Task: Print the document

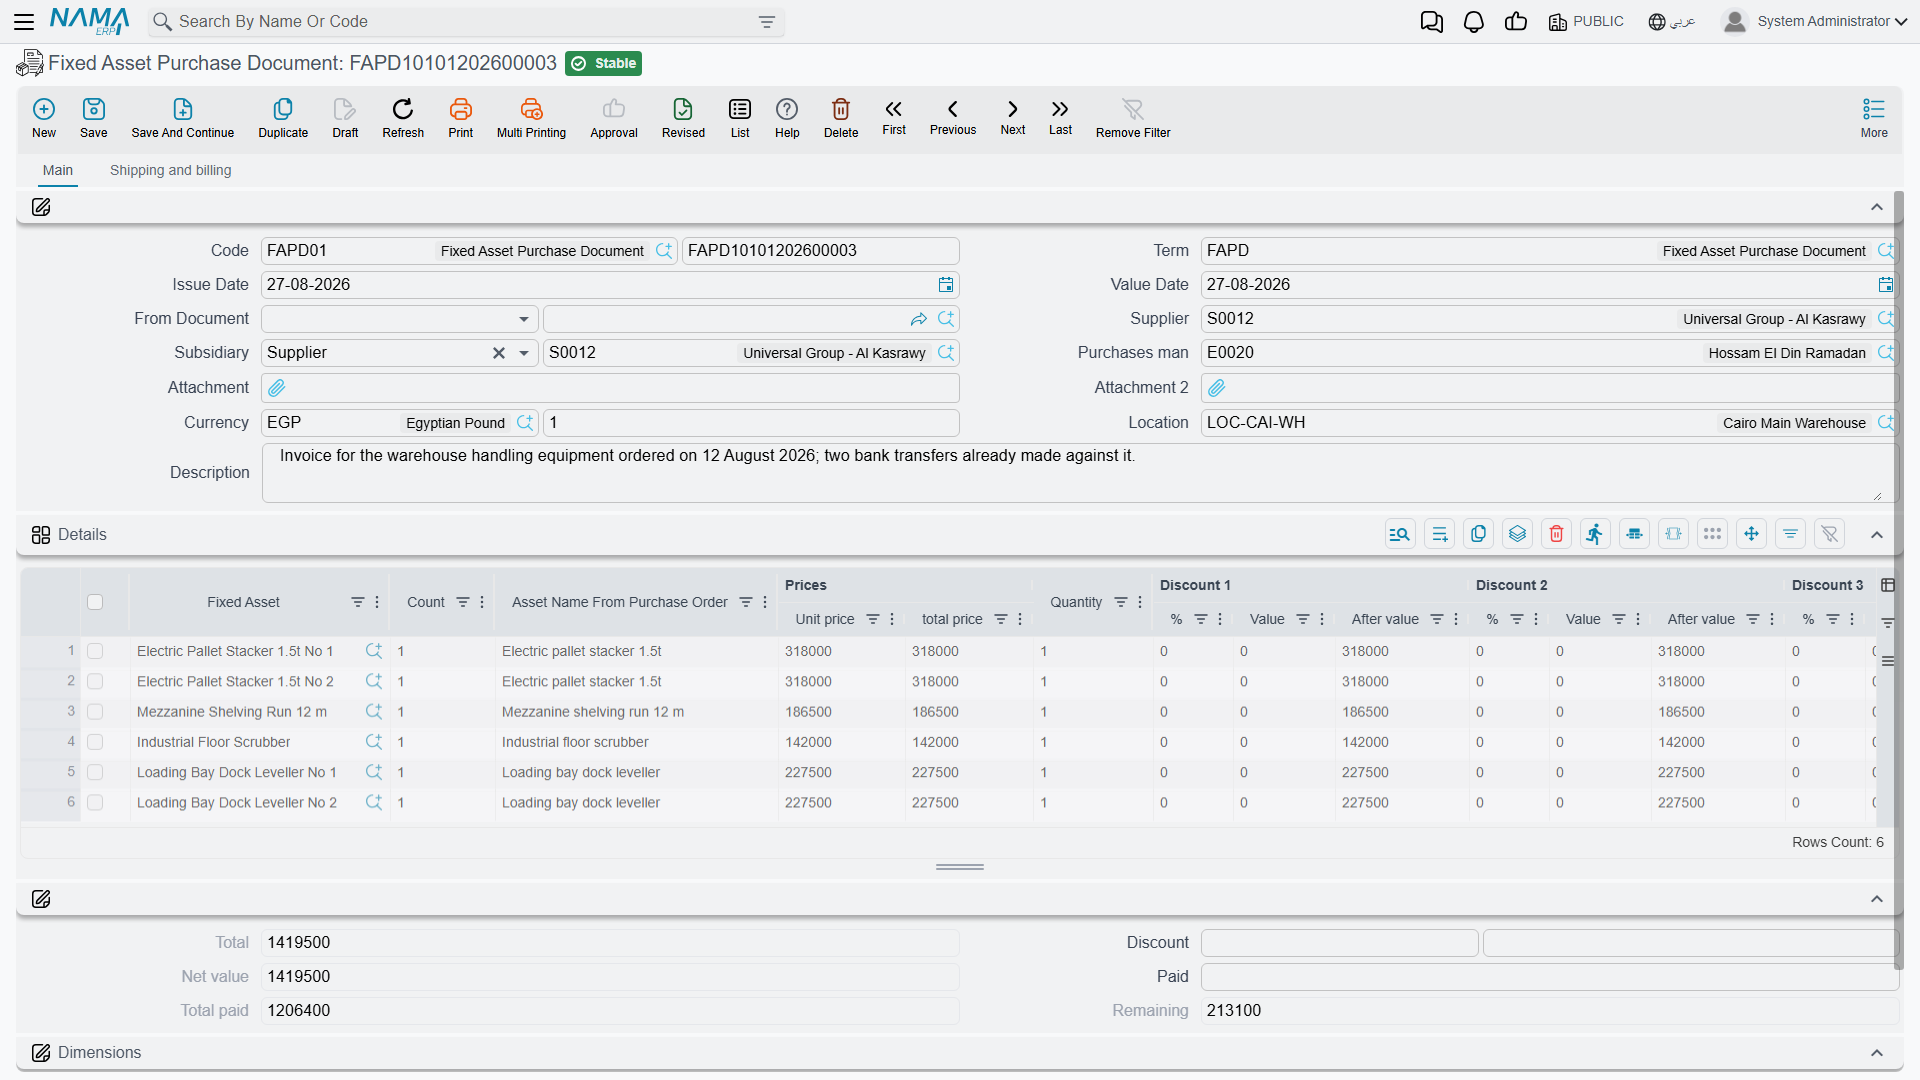Action: coord(461,118)
